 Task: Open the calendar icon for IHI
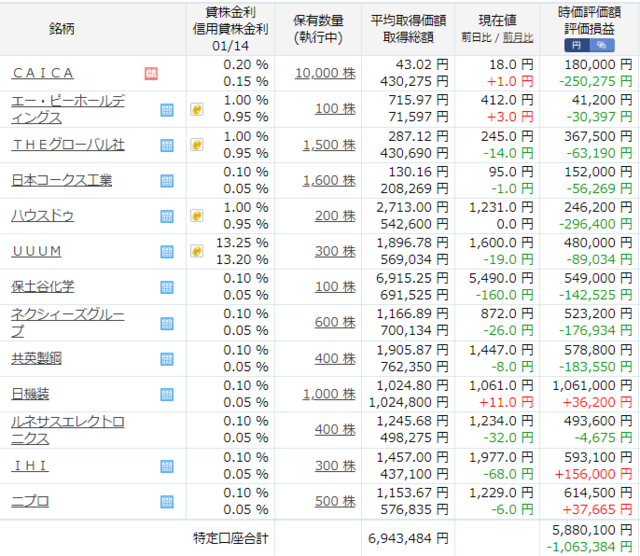point(167,466)
